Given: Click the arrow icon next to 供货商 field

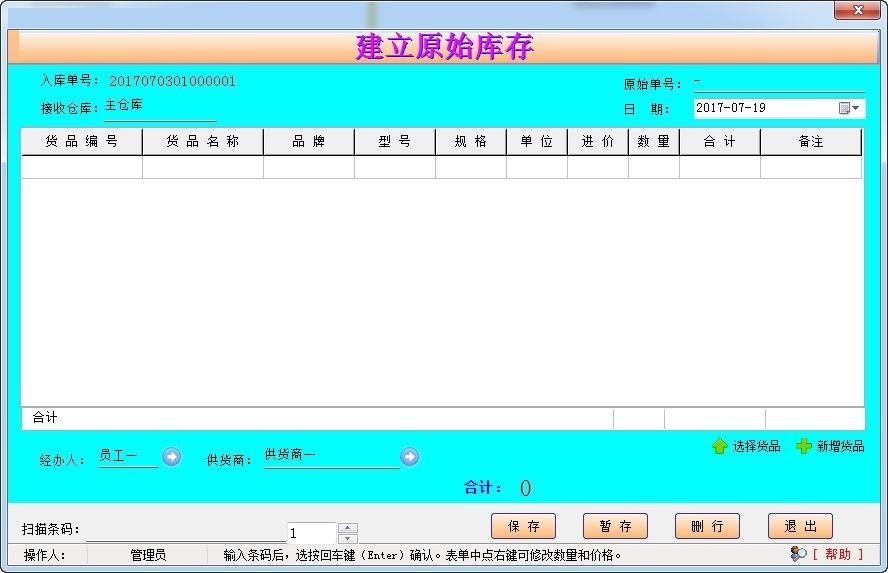Looking at the screenshot, I should tap(409, 456).
